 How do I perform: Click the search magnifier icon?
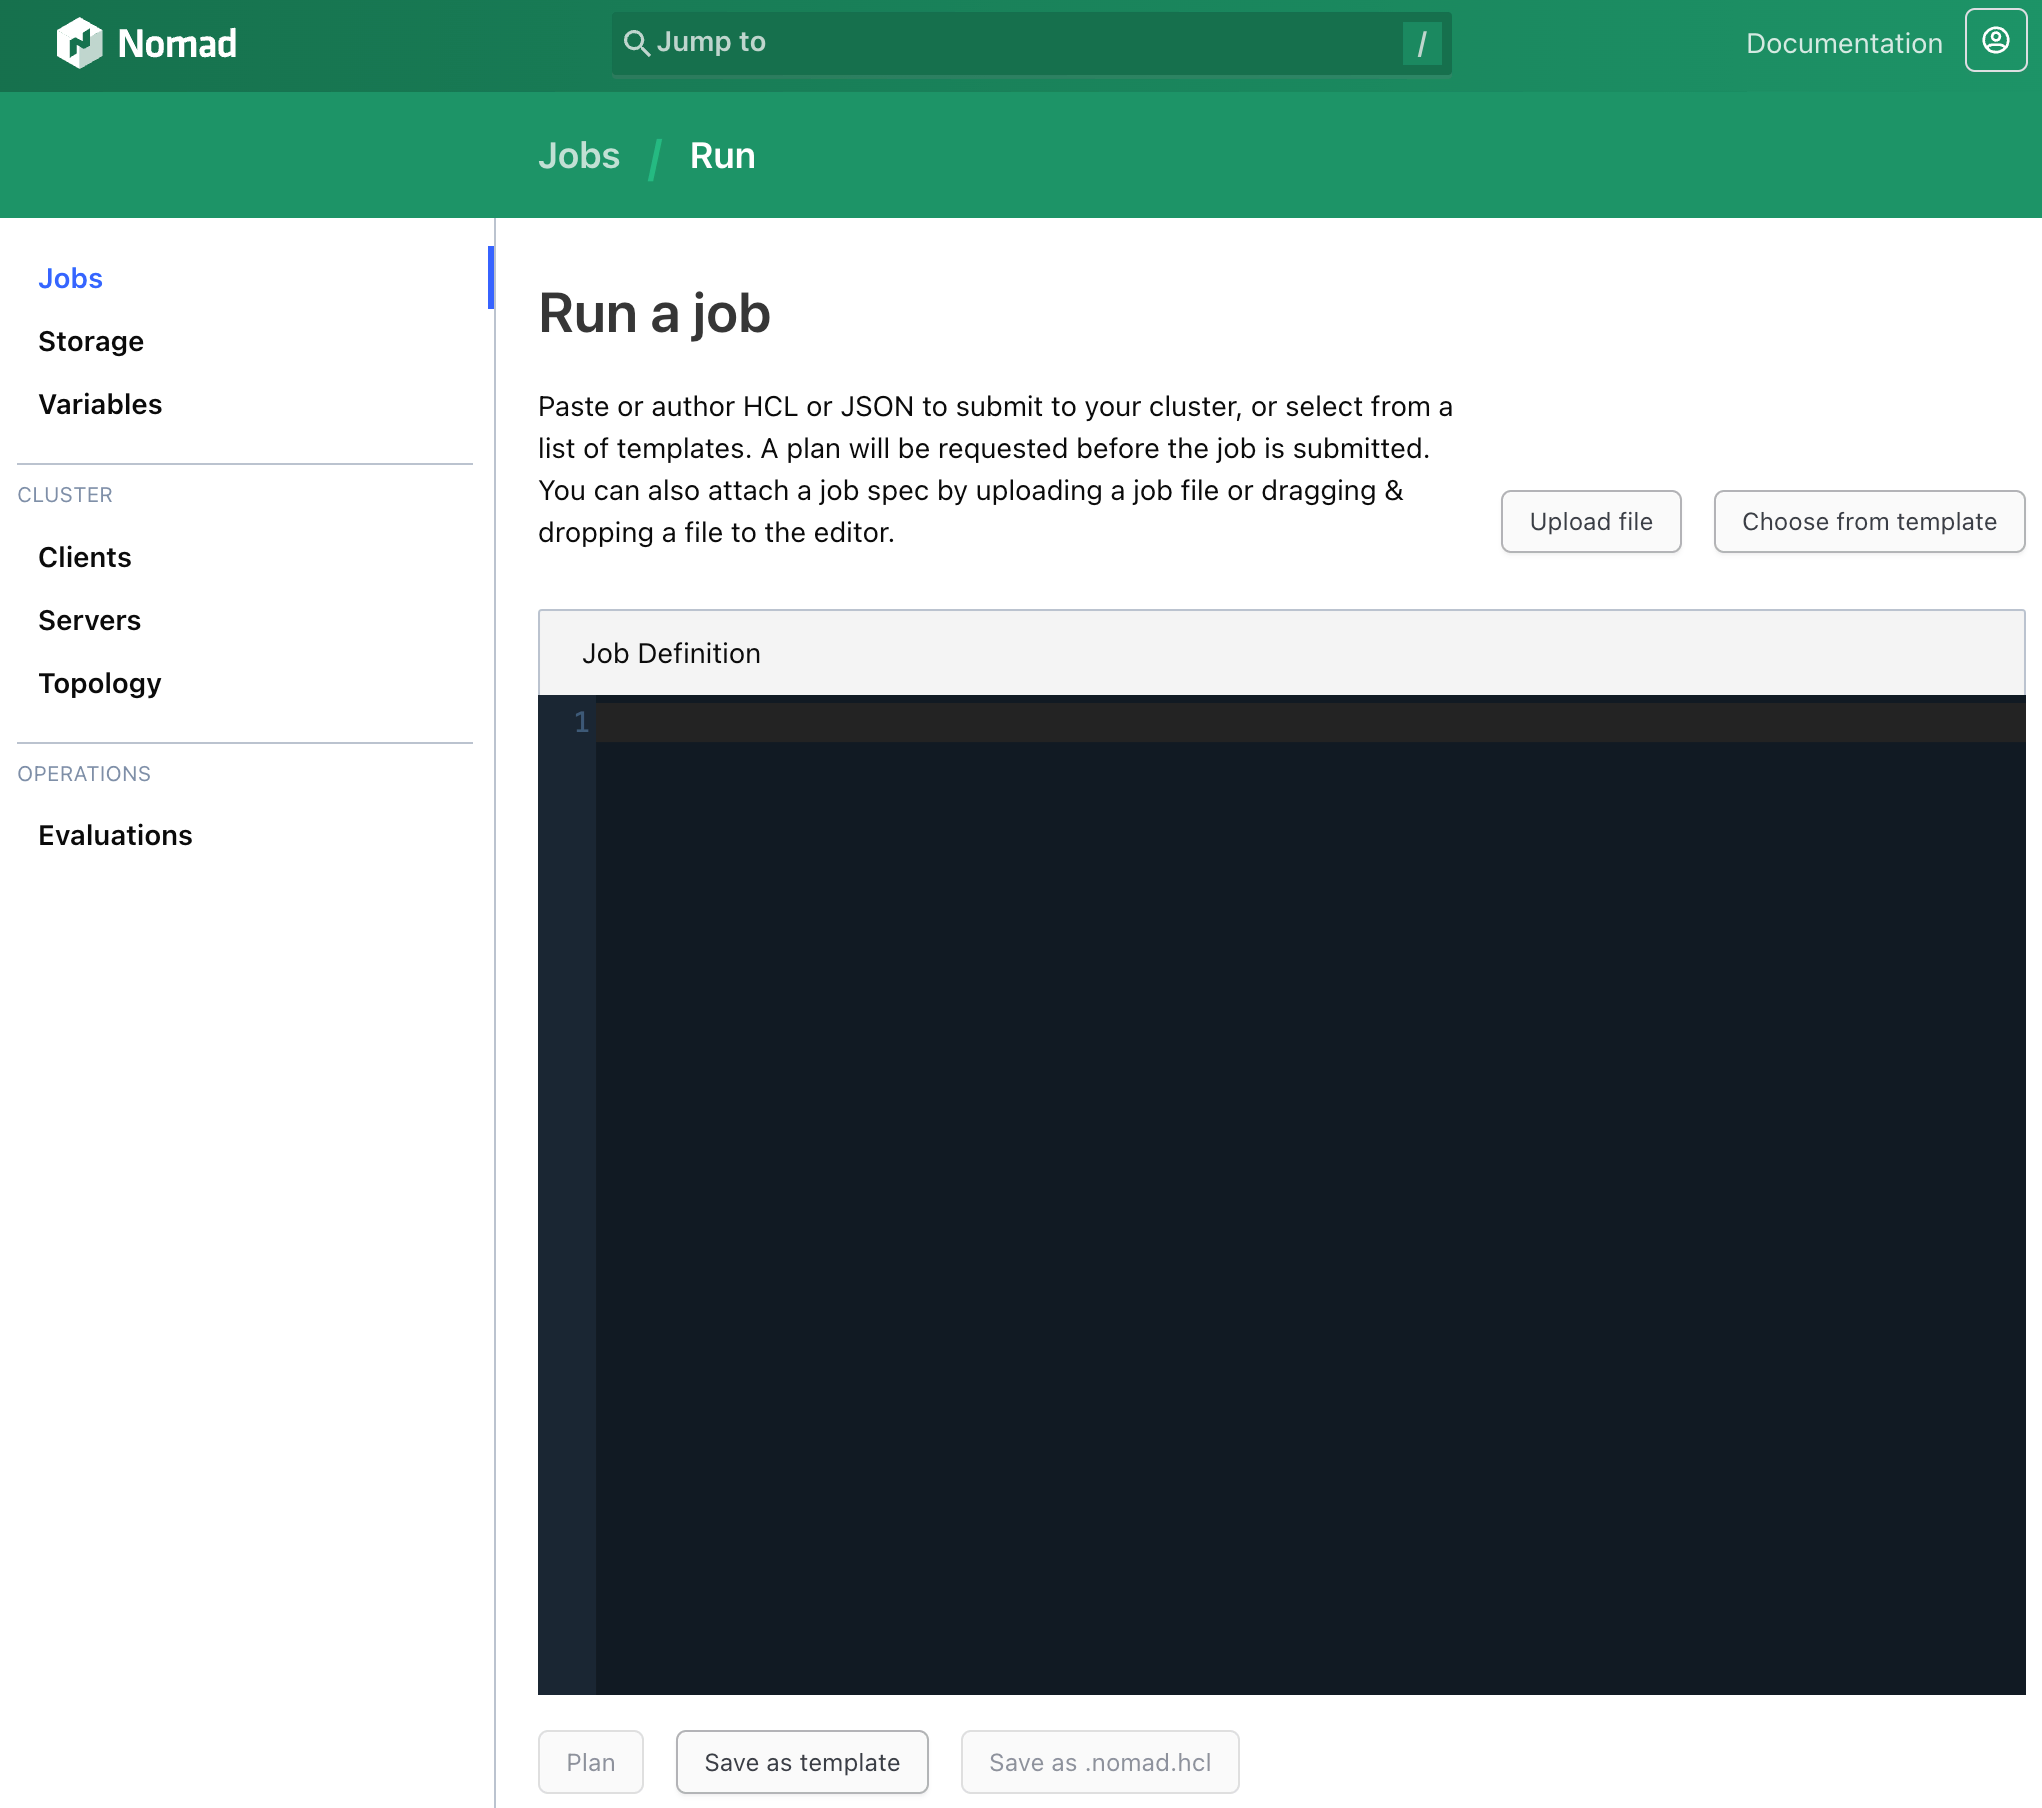(636, 43)
